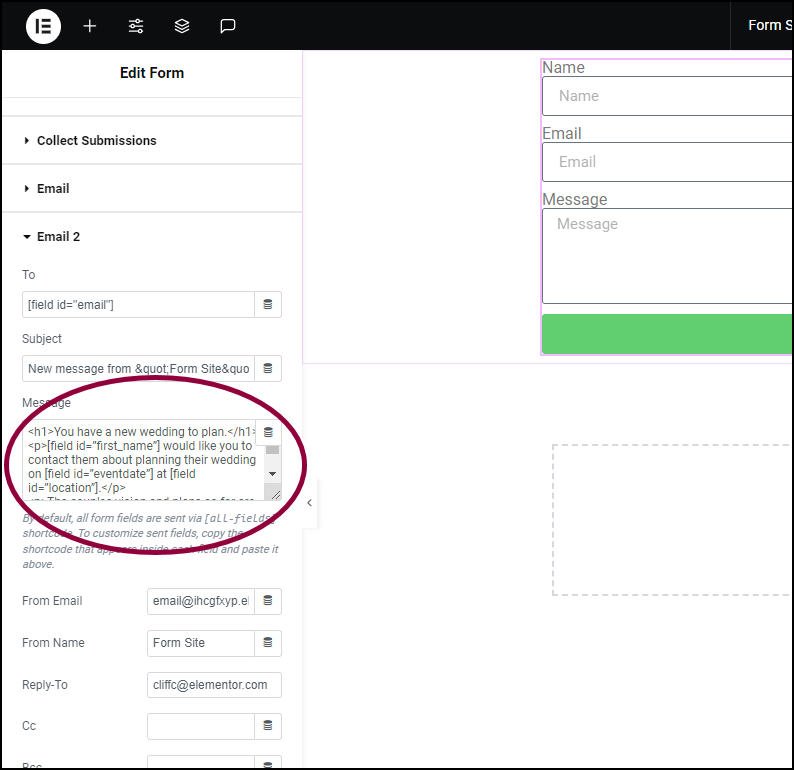794x770 pixels.
Task: Click the plus add element icon
Action: click(x=90, y=26)
